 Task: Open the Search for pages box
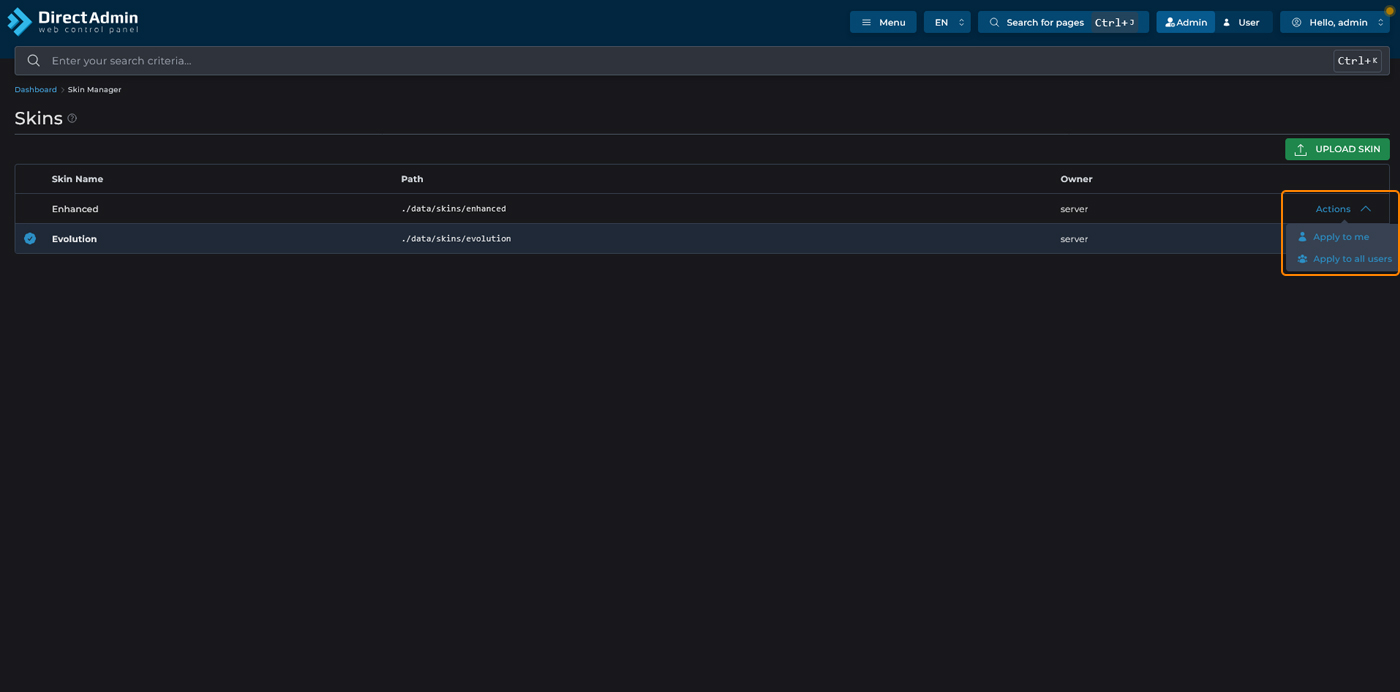(x=1062, y=22)
